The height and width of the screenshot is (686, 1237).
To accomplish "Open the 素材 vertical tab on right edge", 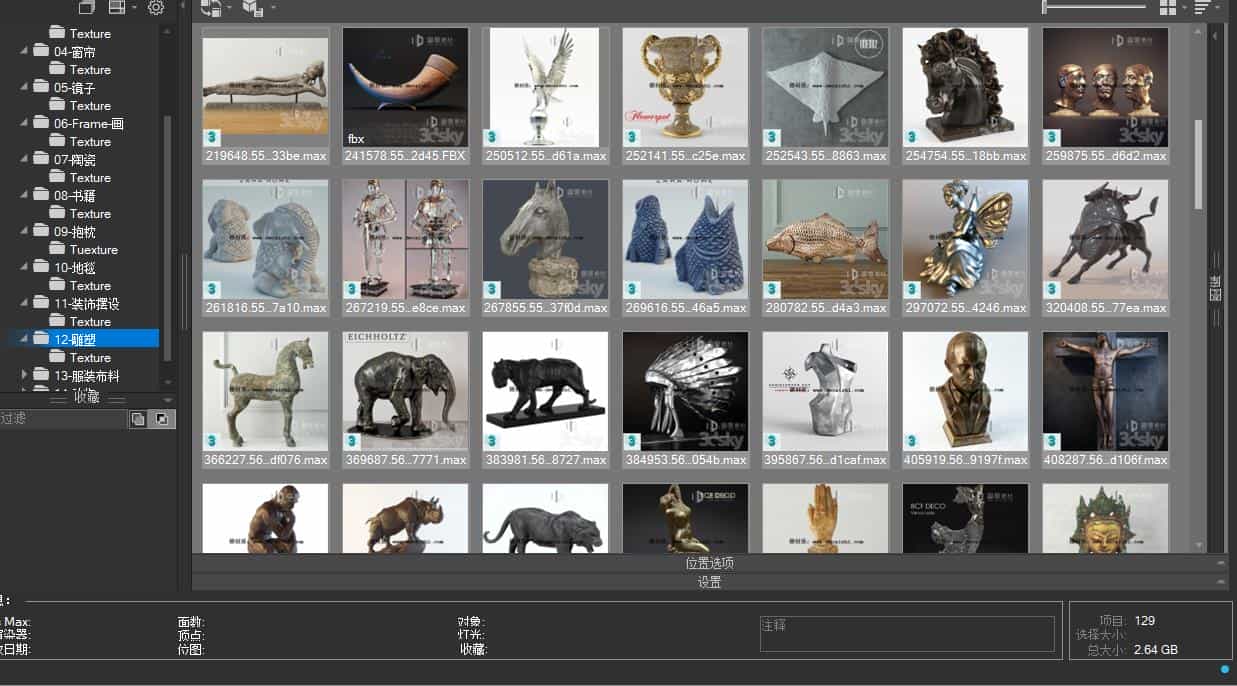I will (x=1216, y=287).
